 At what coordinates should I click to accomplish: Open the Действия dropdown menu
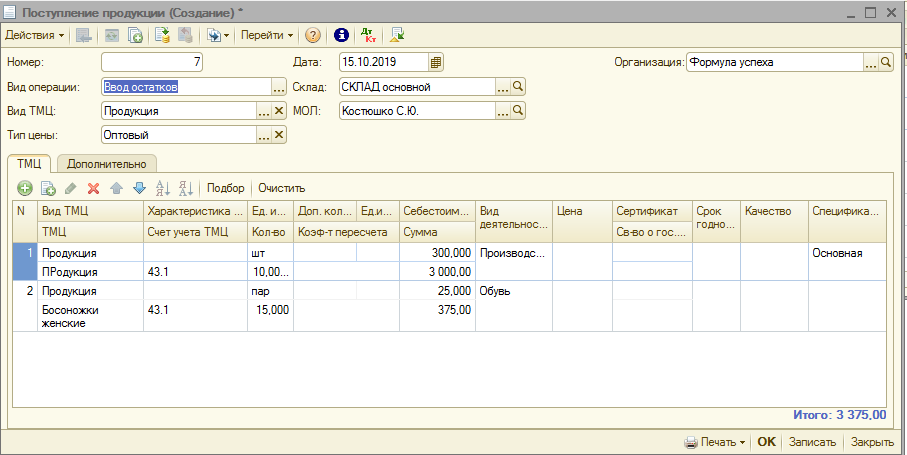(34, 35)
